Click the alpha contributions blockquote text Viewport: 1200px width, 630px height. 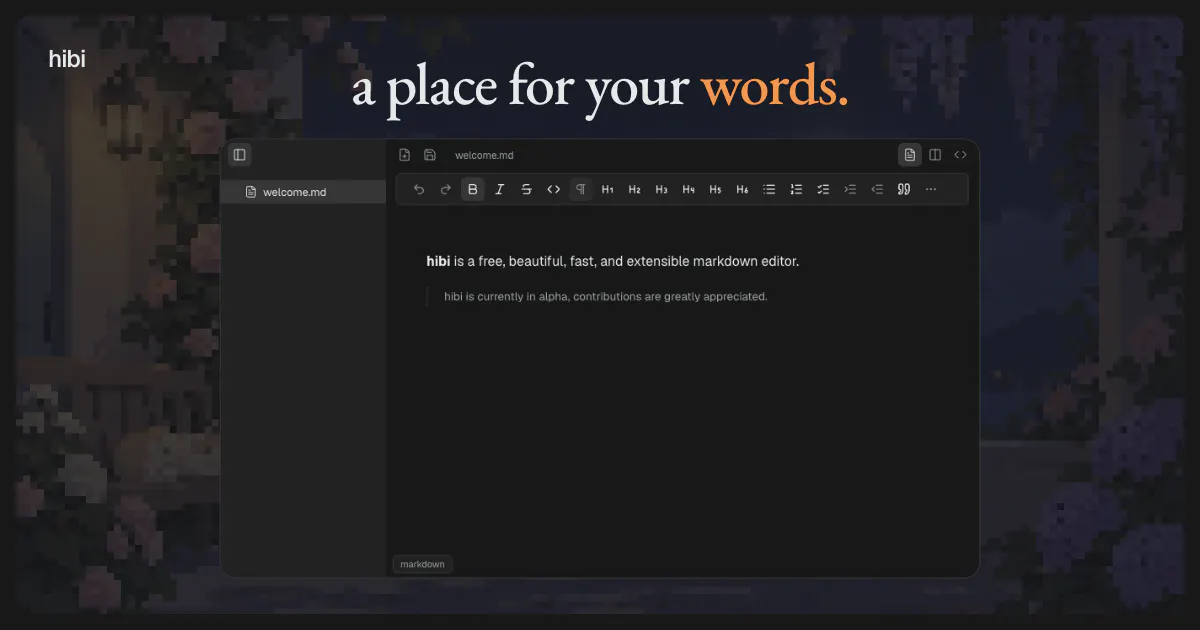tap(605, 297)
